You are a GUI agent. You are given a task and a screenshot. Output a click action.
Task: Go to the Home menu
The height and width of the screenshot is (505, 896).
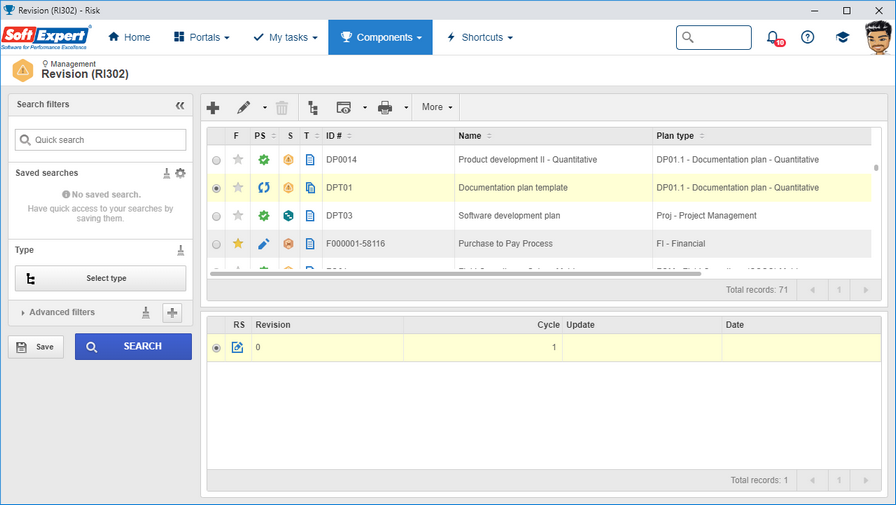click(129, 37)
